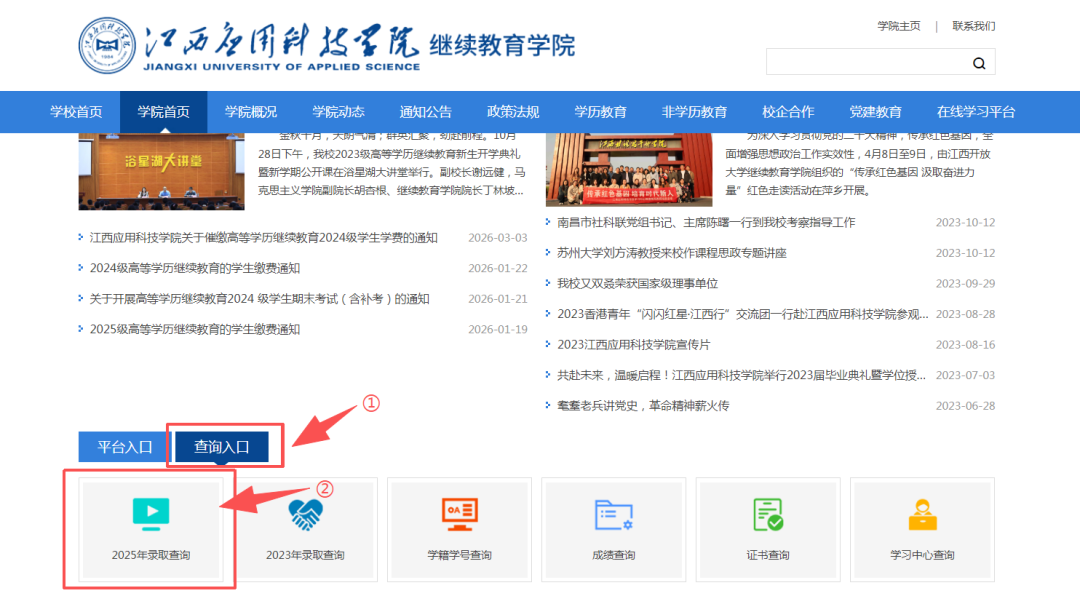Select the 学习中心查询 person icon
This screenshot has width=1080, height=596.
(x=921, y=515)
